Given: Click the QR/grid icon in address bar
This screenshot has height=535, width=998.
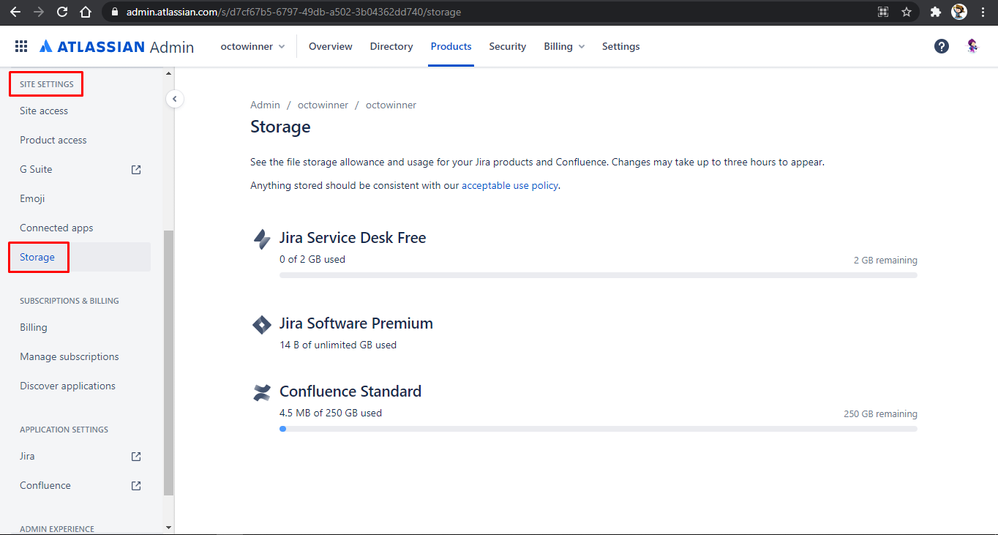Looking at the screenshot, I should (883, 12).
